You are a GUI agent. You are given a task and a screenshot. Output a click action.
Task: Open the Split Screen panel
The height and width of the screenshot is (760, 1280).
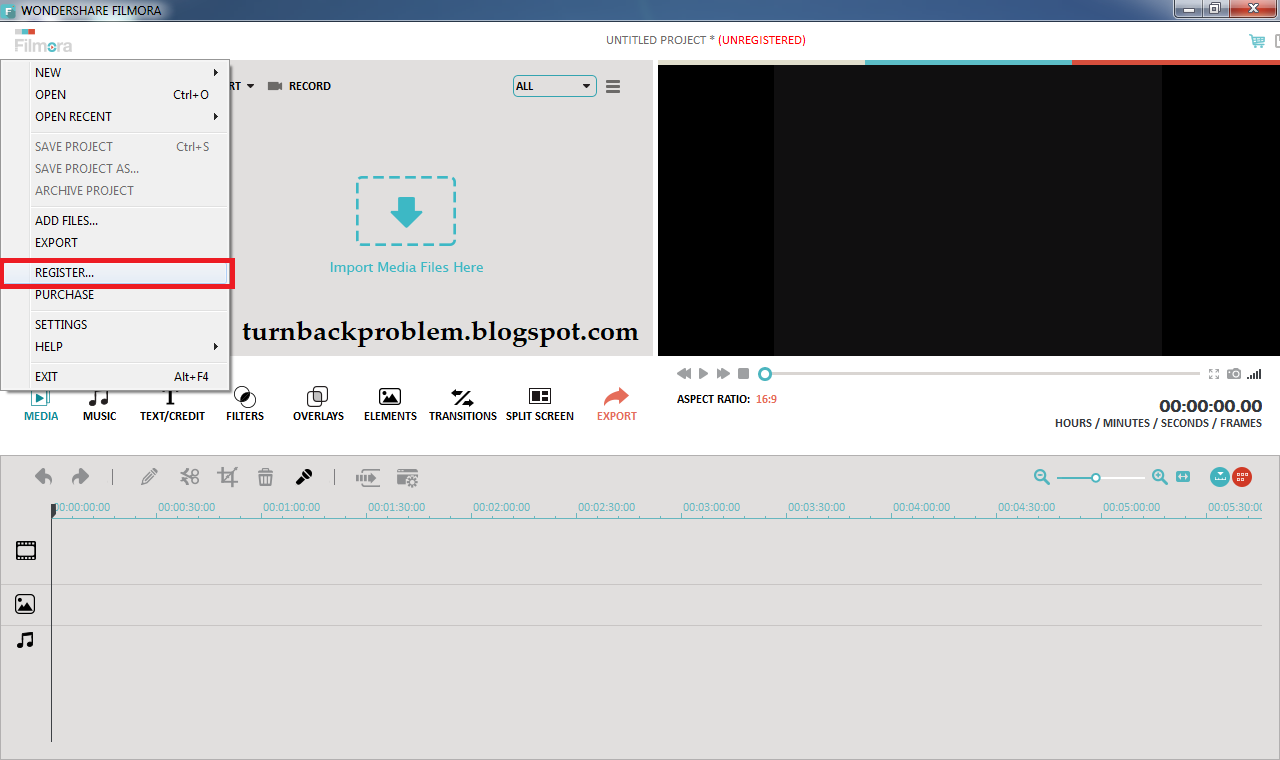539,404
